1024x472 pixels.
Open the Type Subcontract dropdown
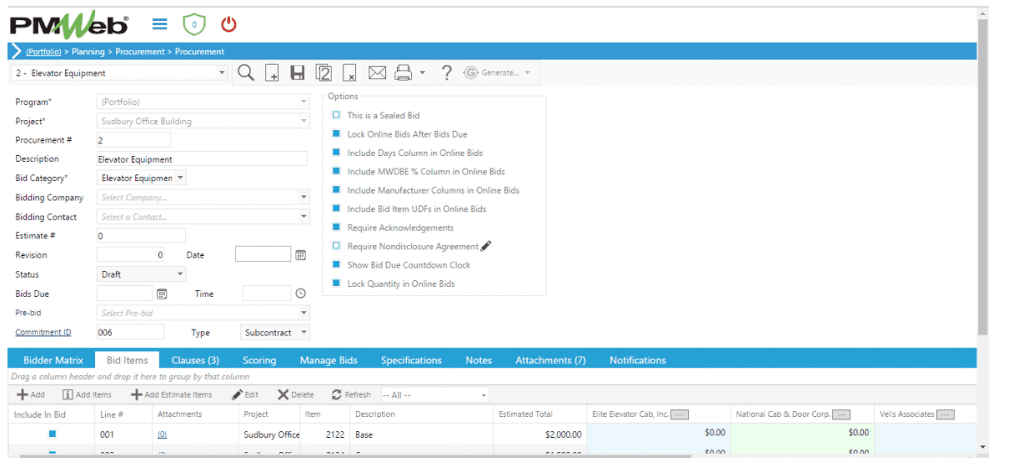tap(303, 332)
